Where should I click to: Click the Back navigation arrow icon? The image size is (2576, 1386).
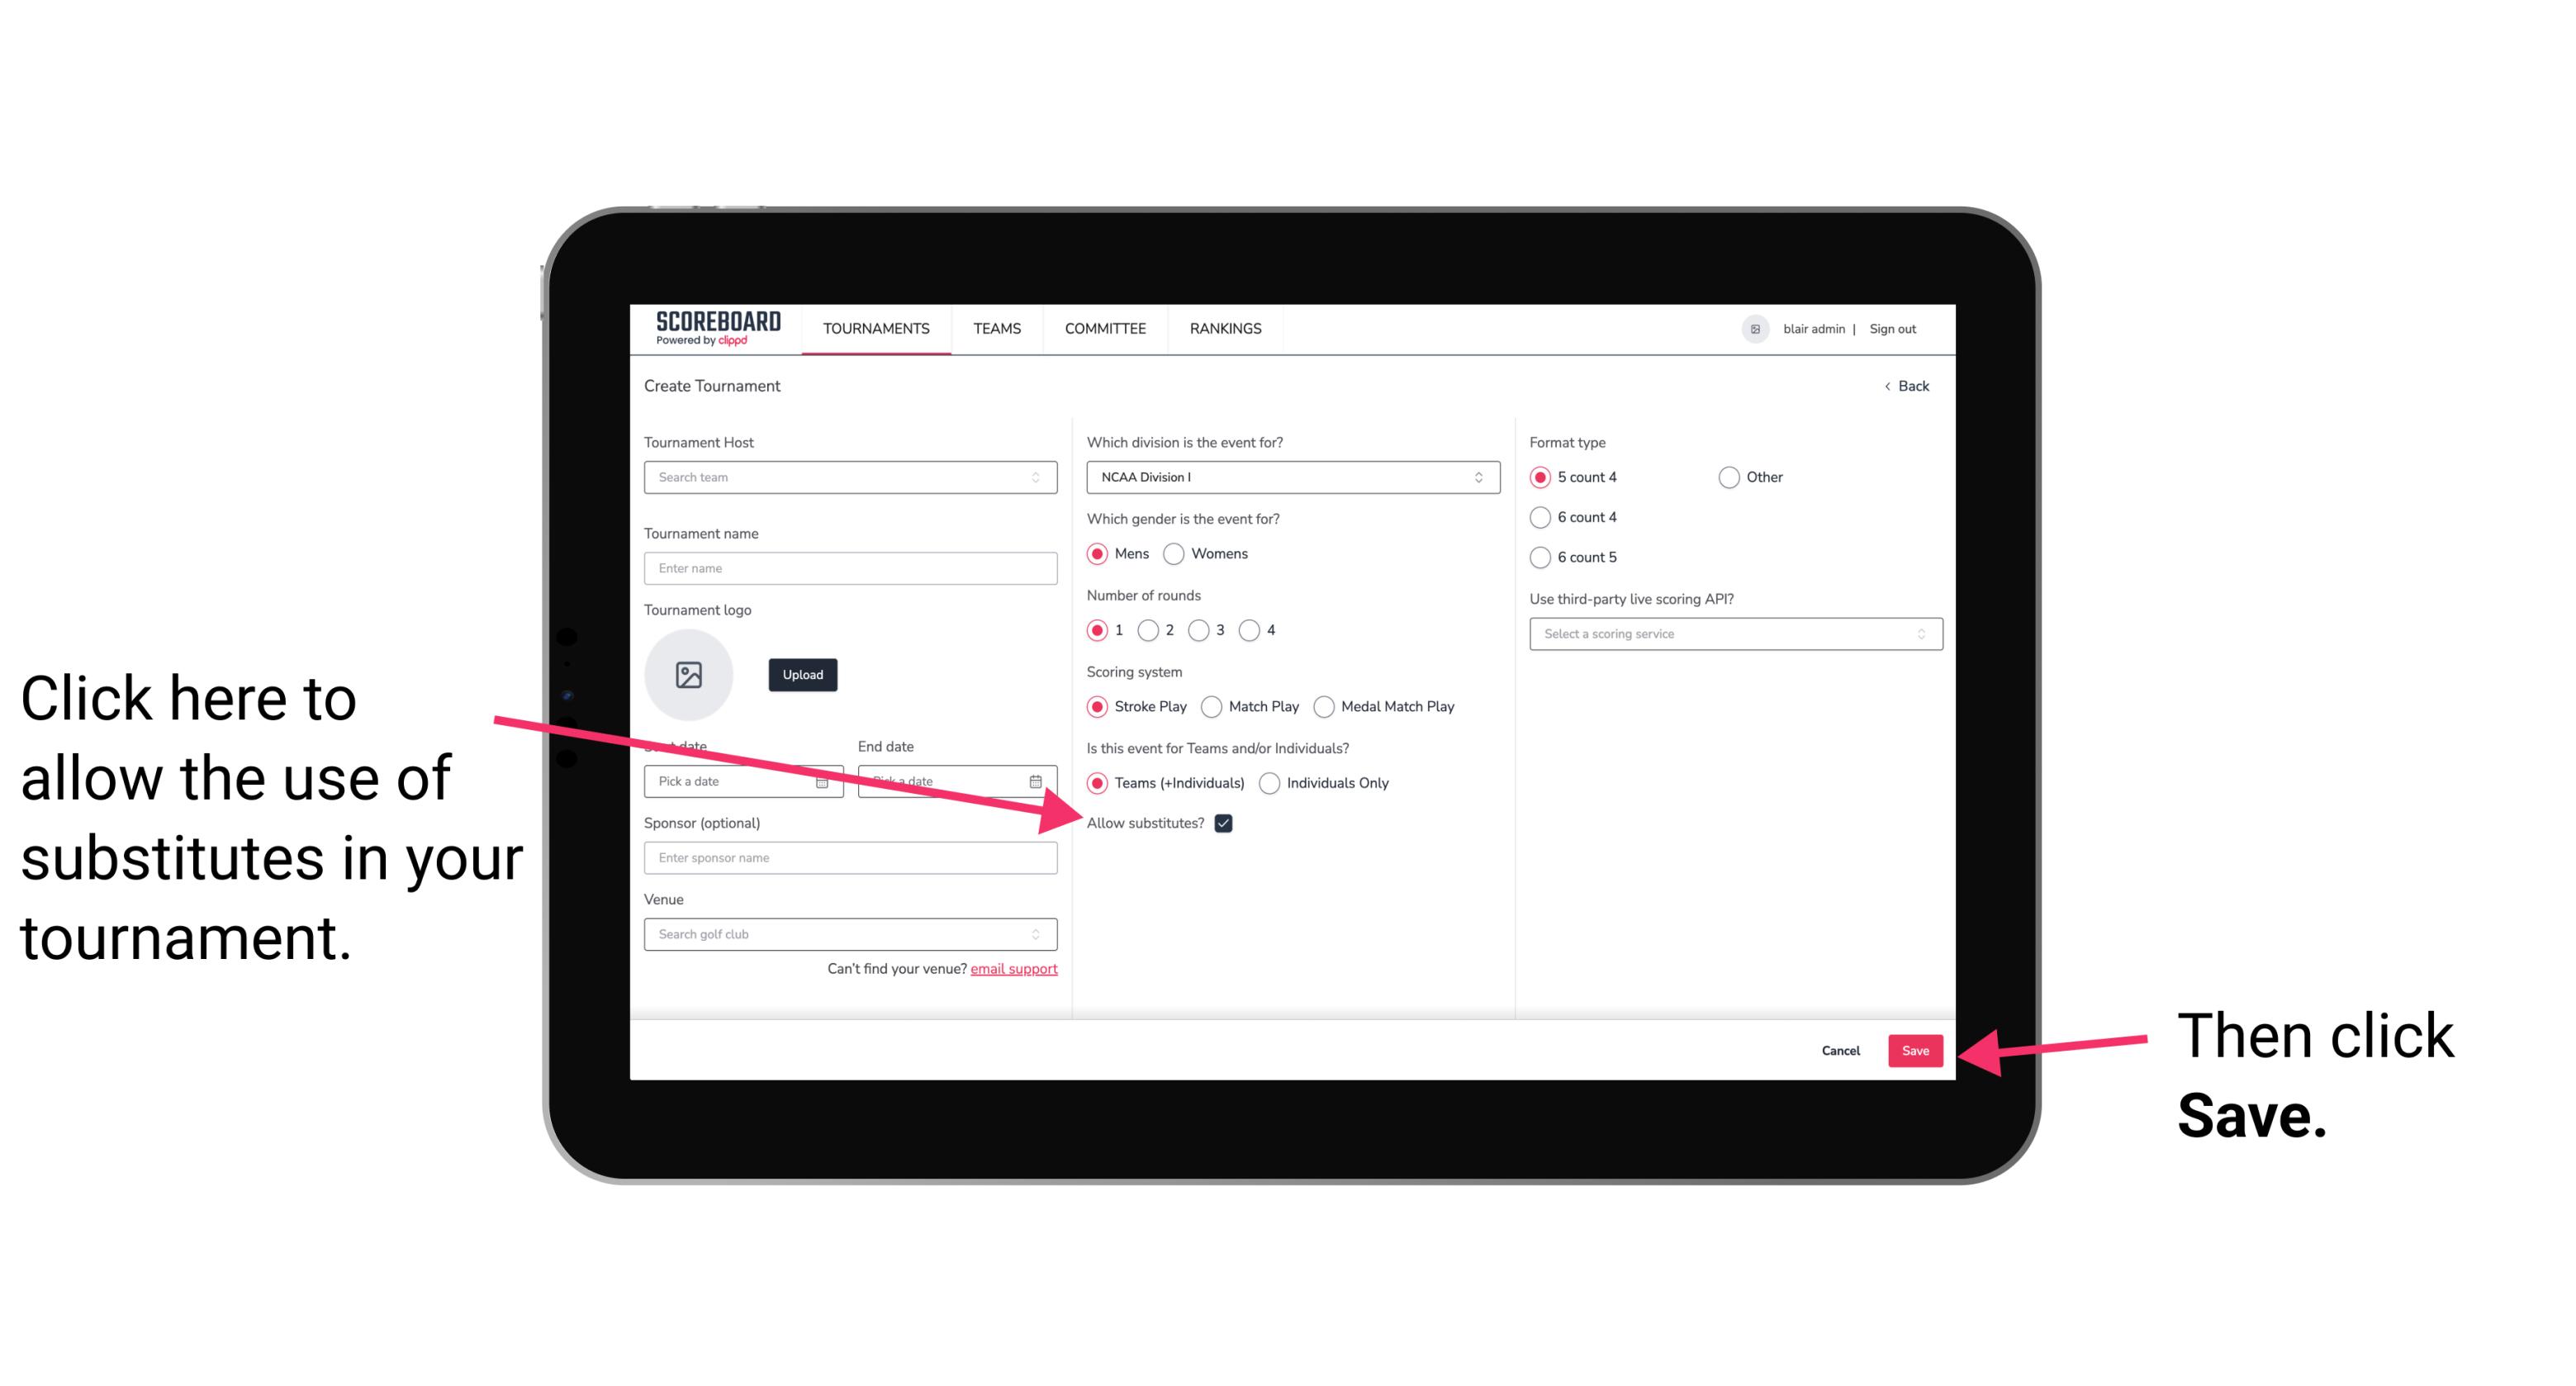click(x=1890, y=384)
